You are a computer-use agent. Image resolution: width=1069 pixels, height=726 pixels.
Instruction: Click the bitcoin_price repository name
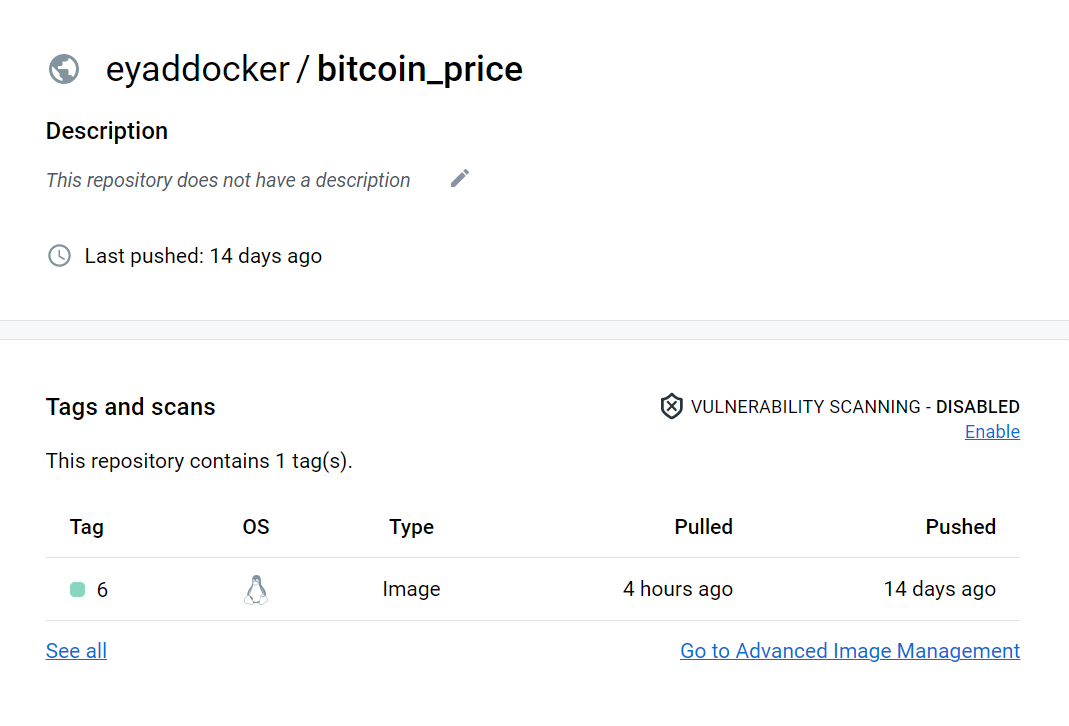(419, 69)
